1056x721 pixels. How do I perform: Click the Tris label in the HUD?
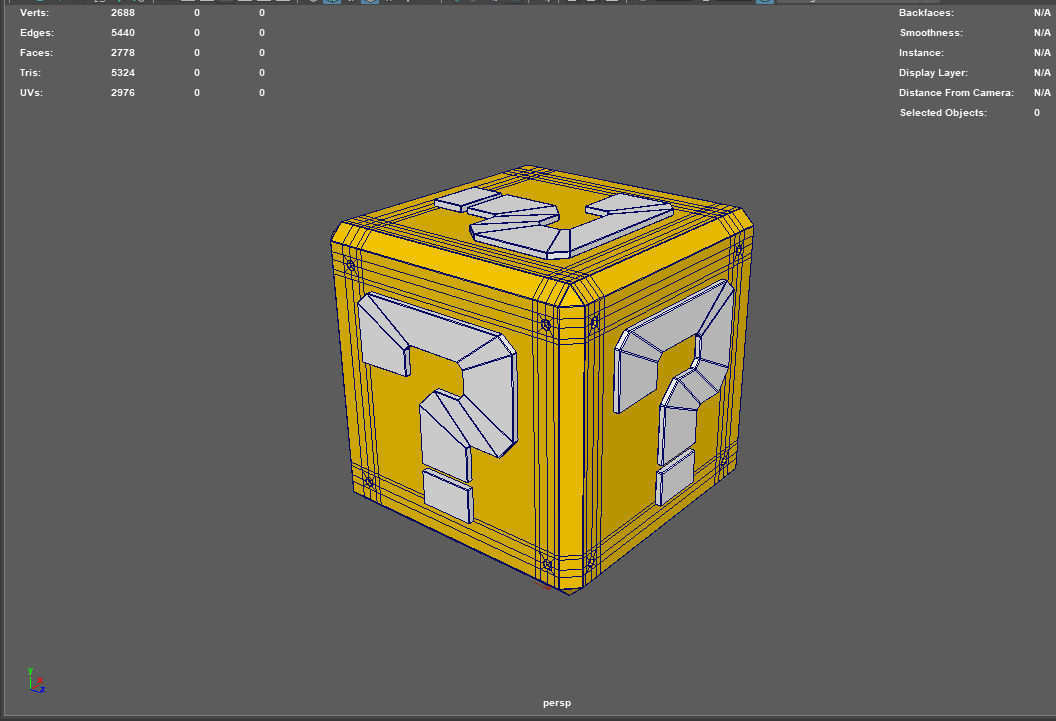coord(30,73)
